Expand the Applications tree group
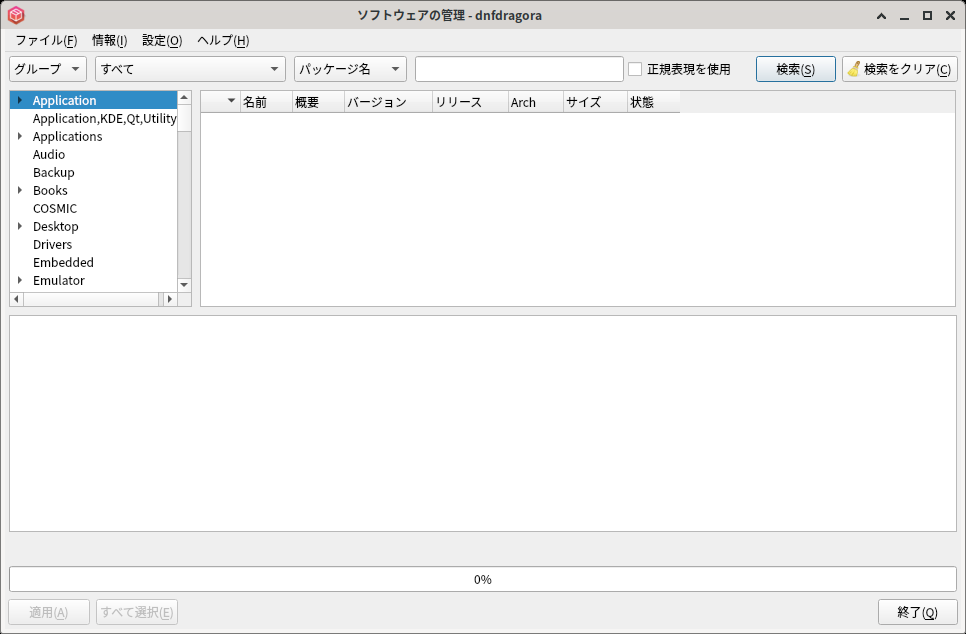The width and height of the screenshot is (966, 634). [20, 136]
